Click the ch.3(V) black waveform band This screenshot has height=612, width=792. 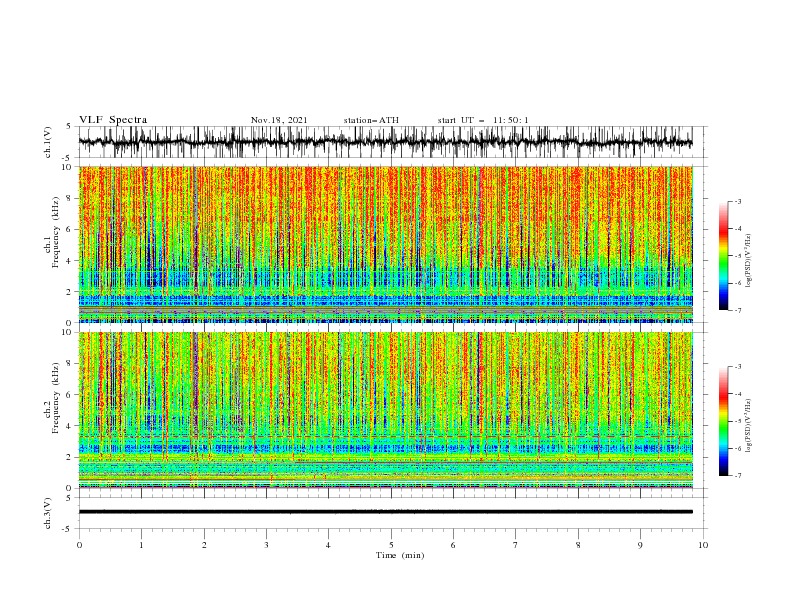[385, 512]
